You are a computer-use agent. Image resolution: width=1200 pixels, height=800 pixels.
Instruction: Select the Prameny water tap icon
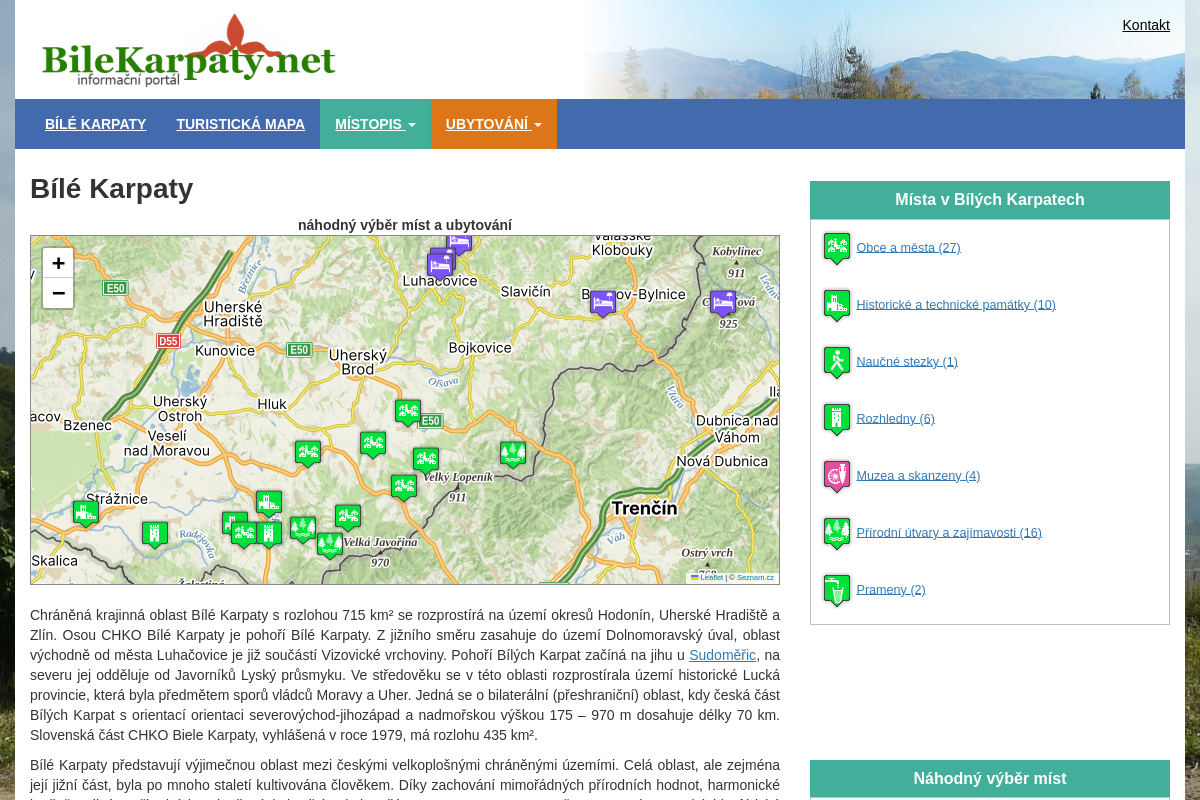point(836,589)
